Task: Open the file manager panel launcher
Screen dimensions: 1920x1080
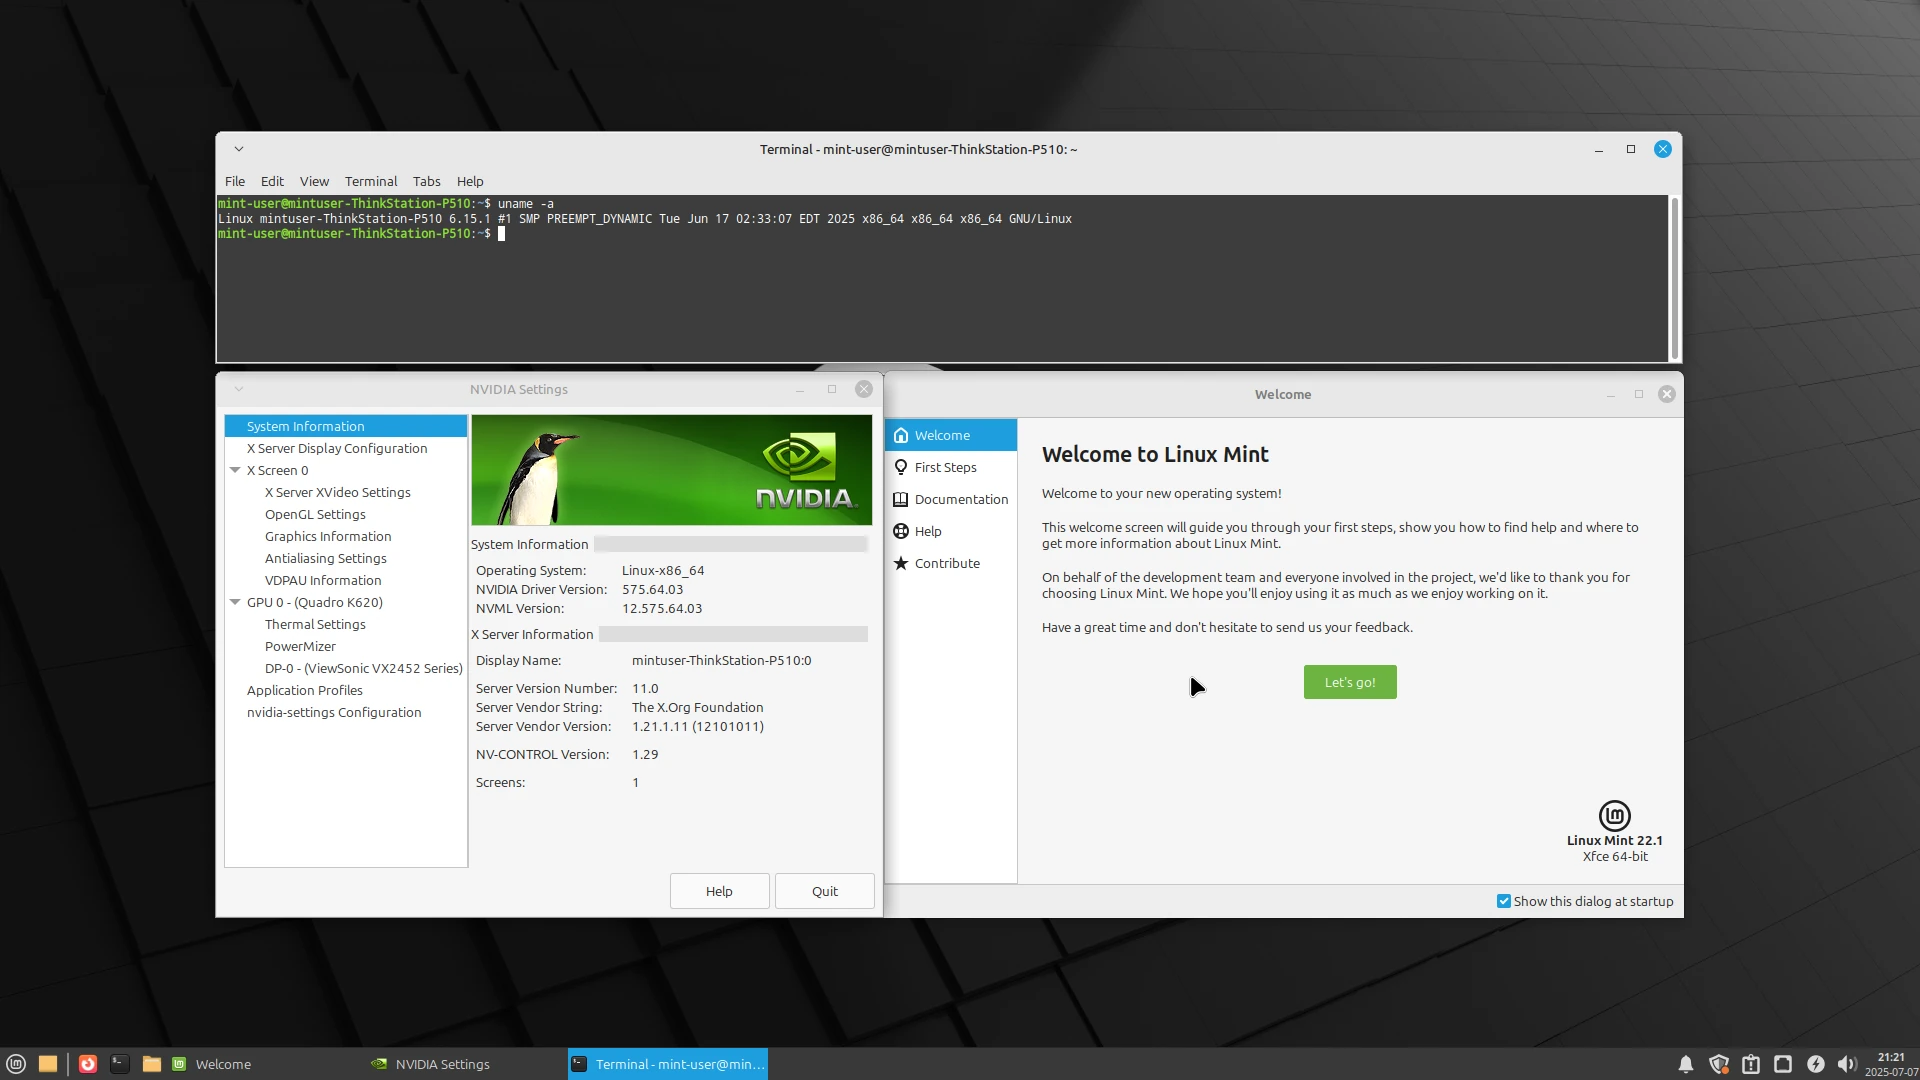Action: (x=152, y=1064)
